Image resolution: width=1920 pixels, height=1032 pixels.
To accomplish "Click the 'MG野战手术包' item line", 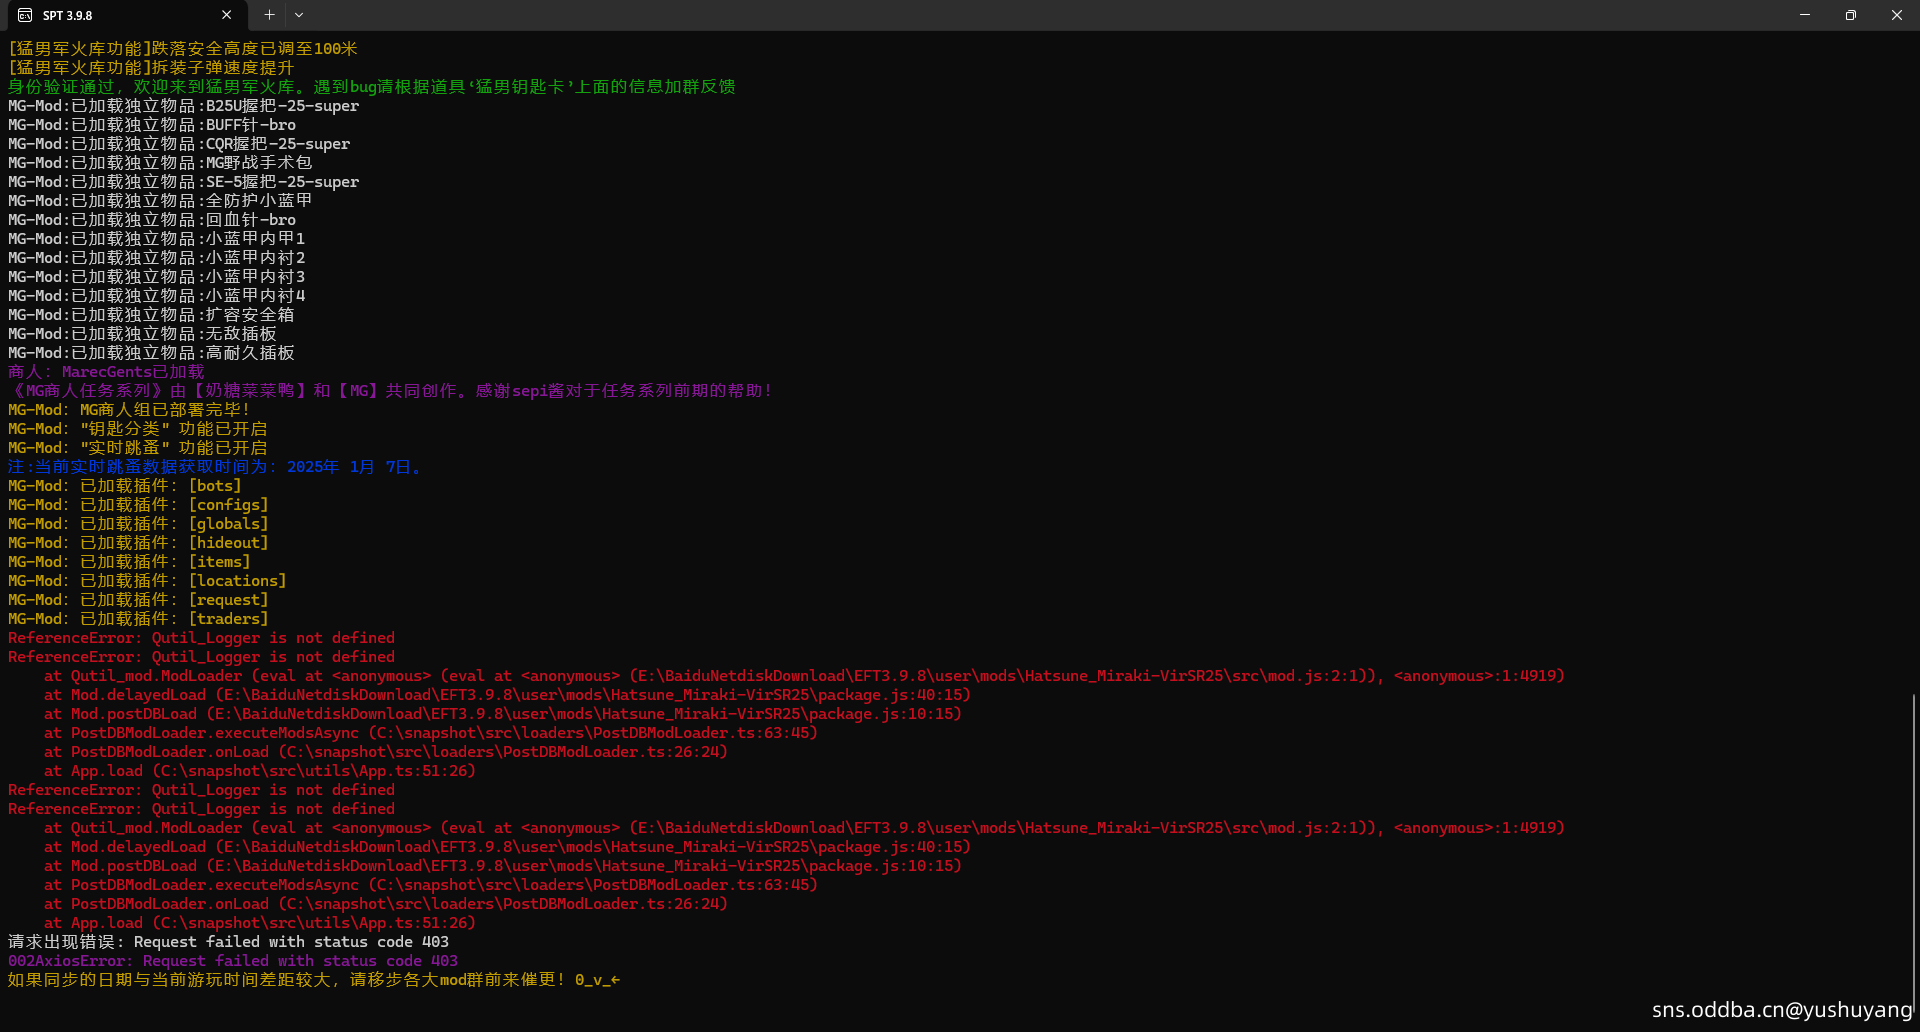I will pos(160,163).
